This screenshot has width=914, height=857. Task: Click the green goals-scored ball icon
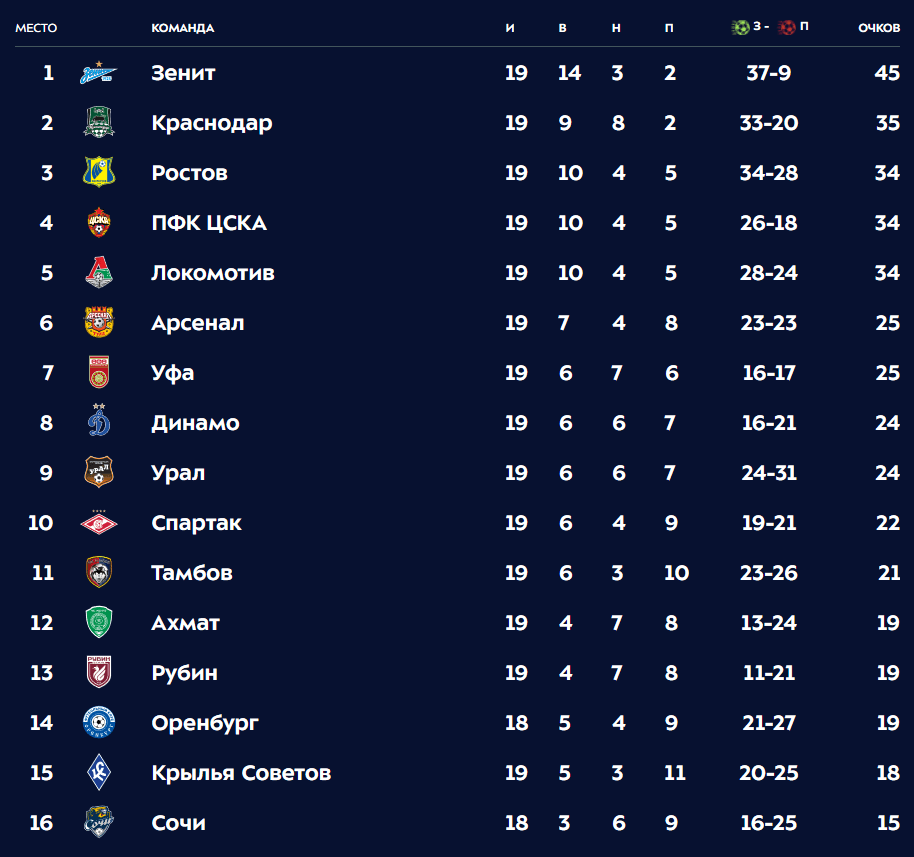click(x=740, y=27)
